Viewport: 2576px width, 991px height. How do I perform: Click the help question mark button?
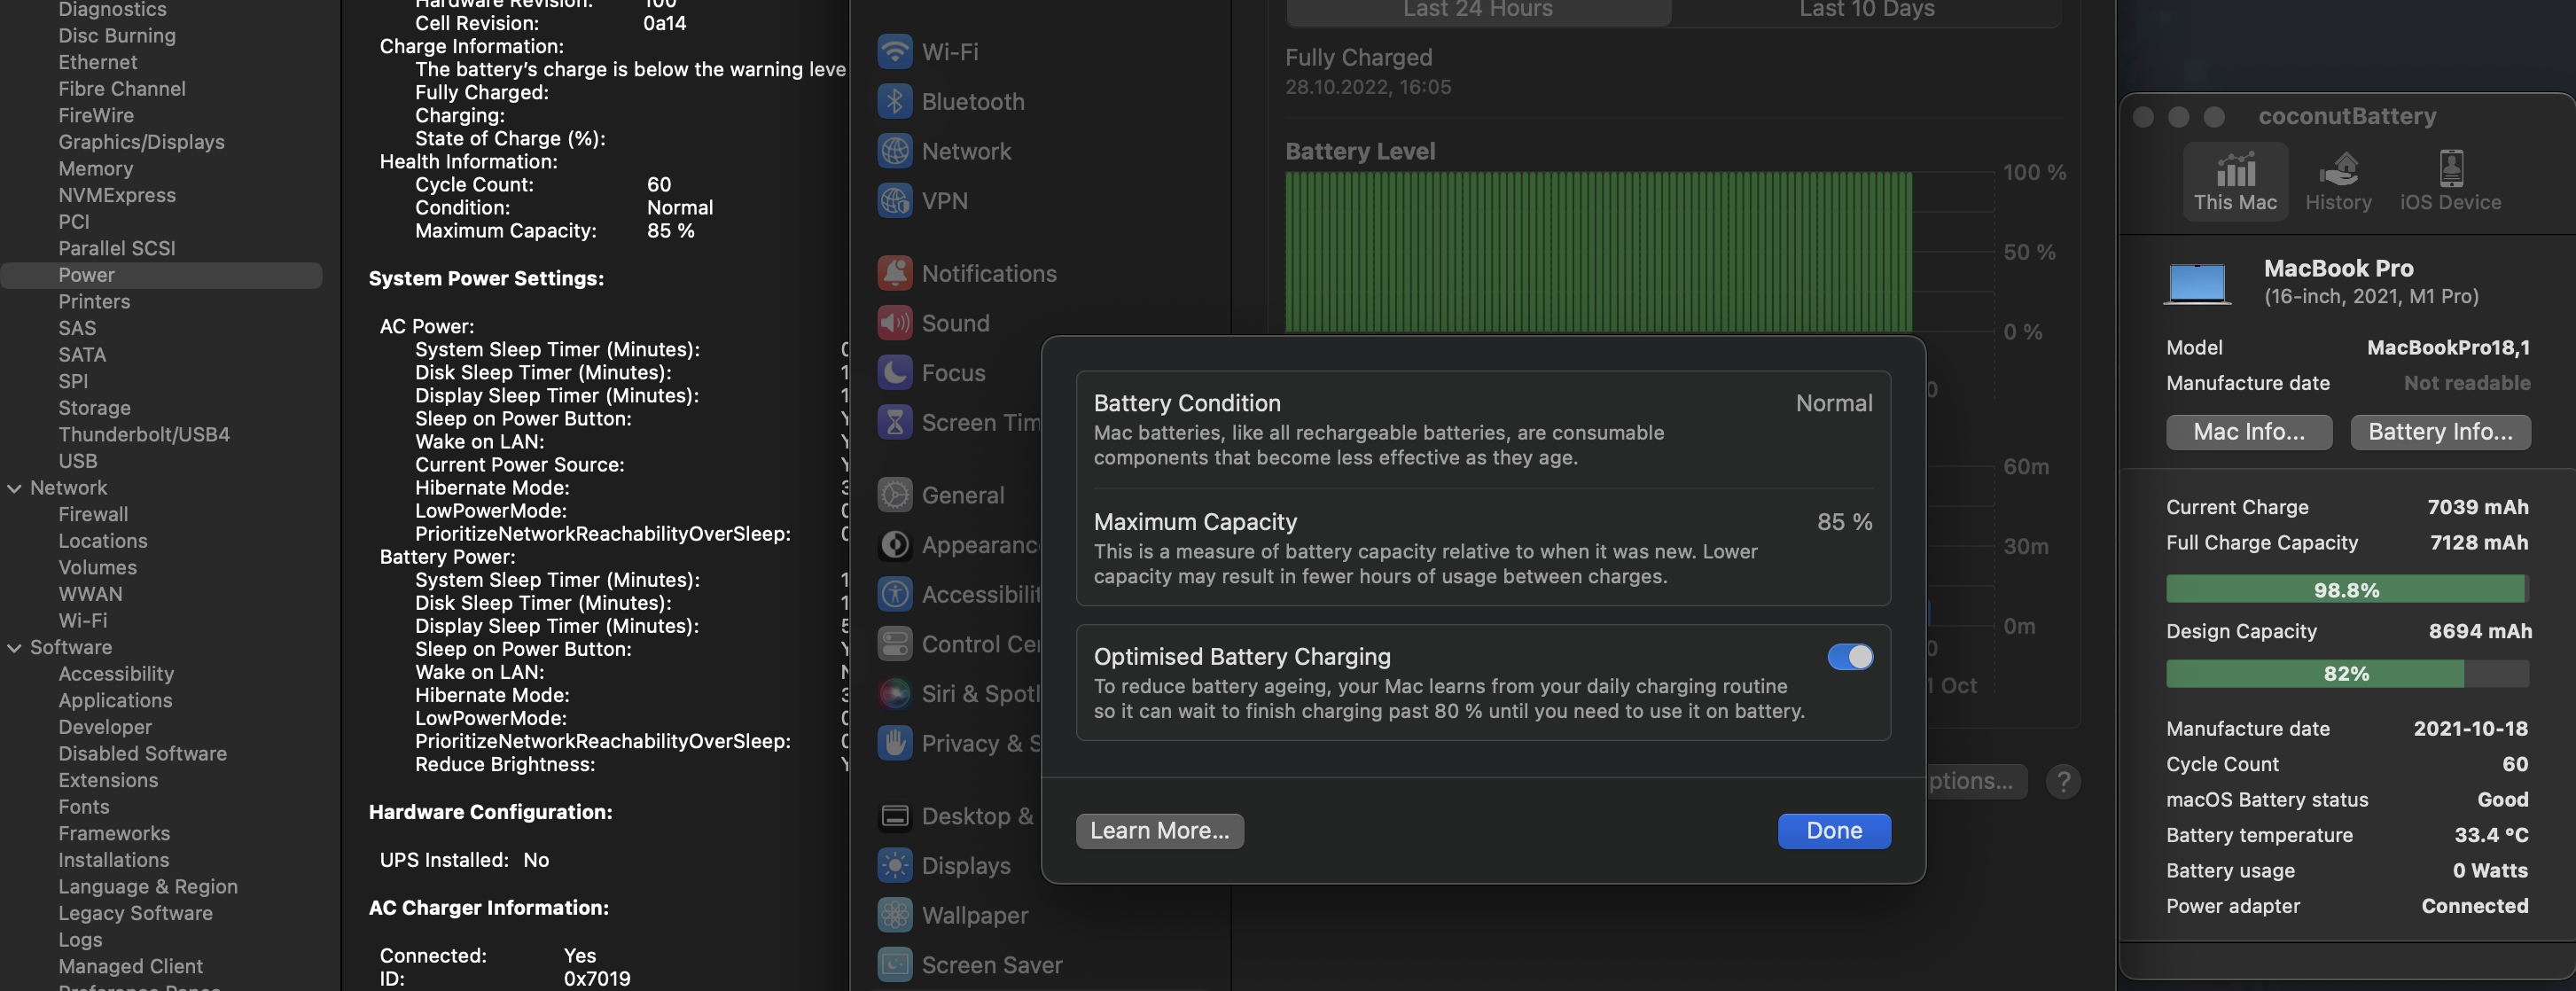coord(2062,781)
